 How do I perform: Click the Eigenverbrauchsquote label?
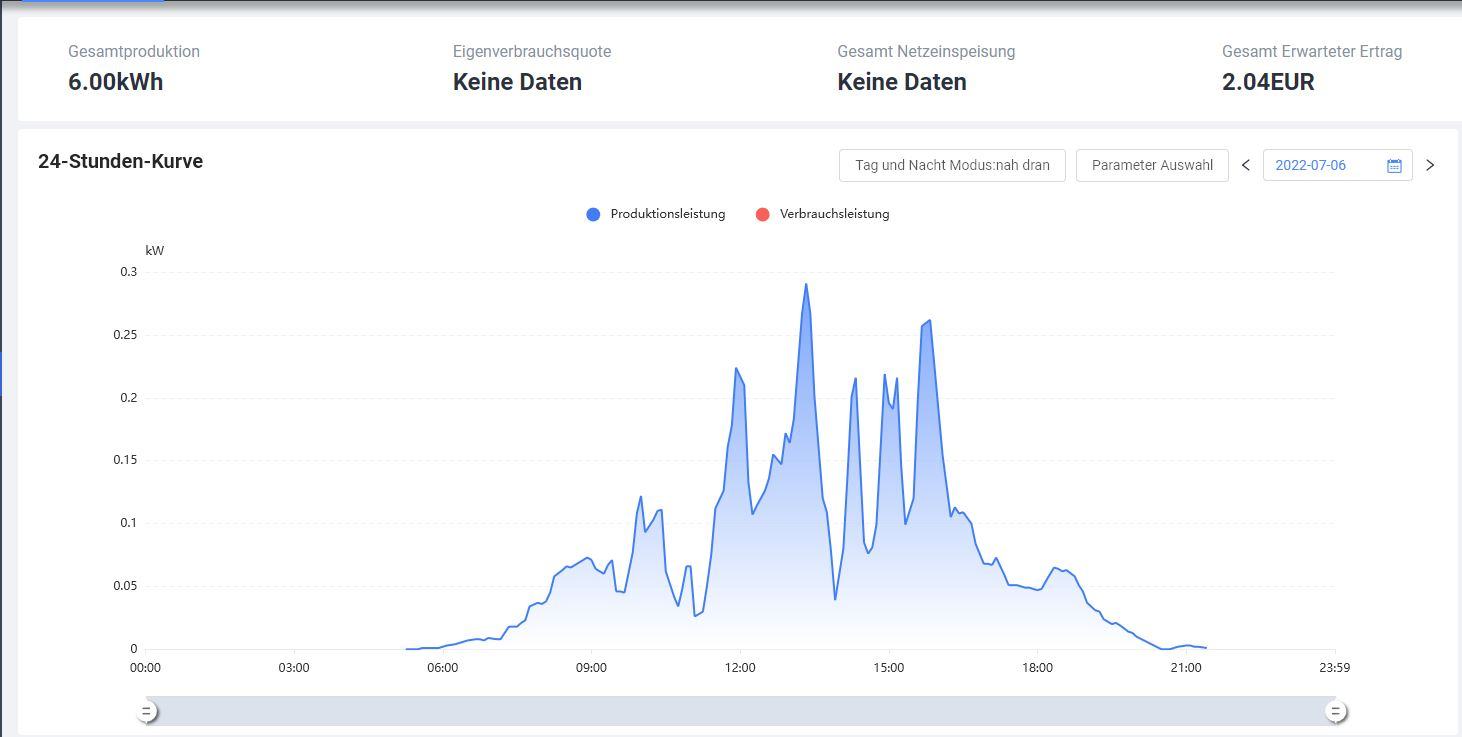tap(532, 51)
